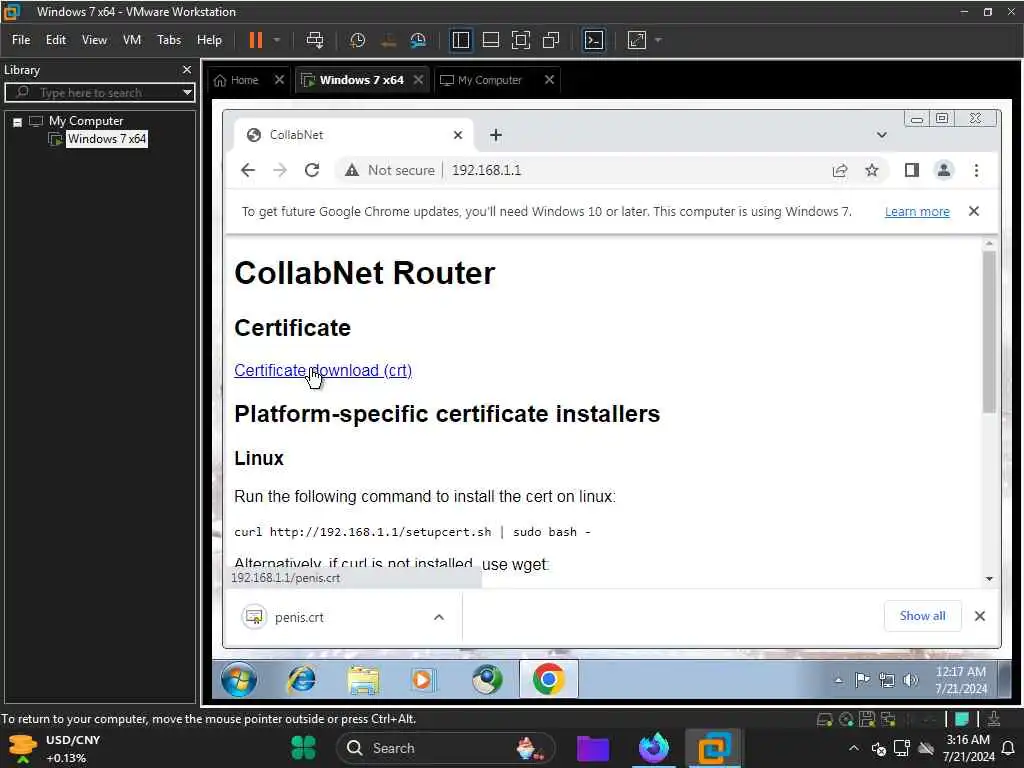Click the Learn more link
Screen dimensions: 1024x768
(x=917, y=212)
